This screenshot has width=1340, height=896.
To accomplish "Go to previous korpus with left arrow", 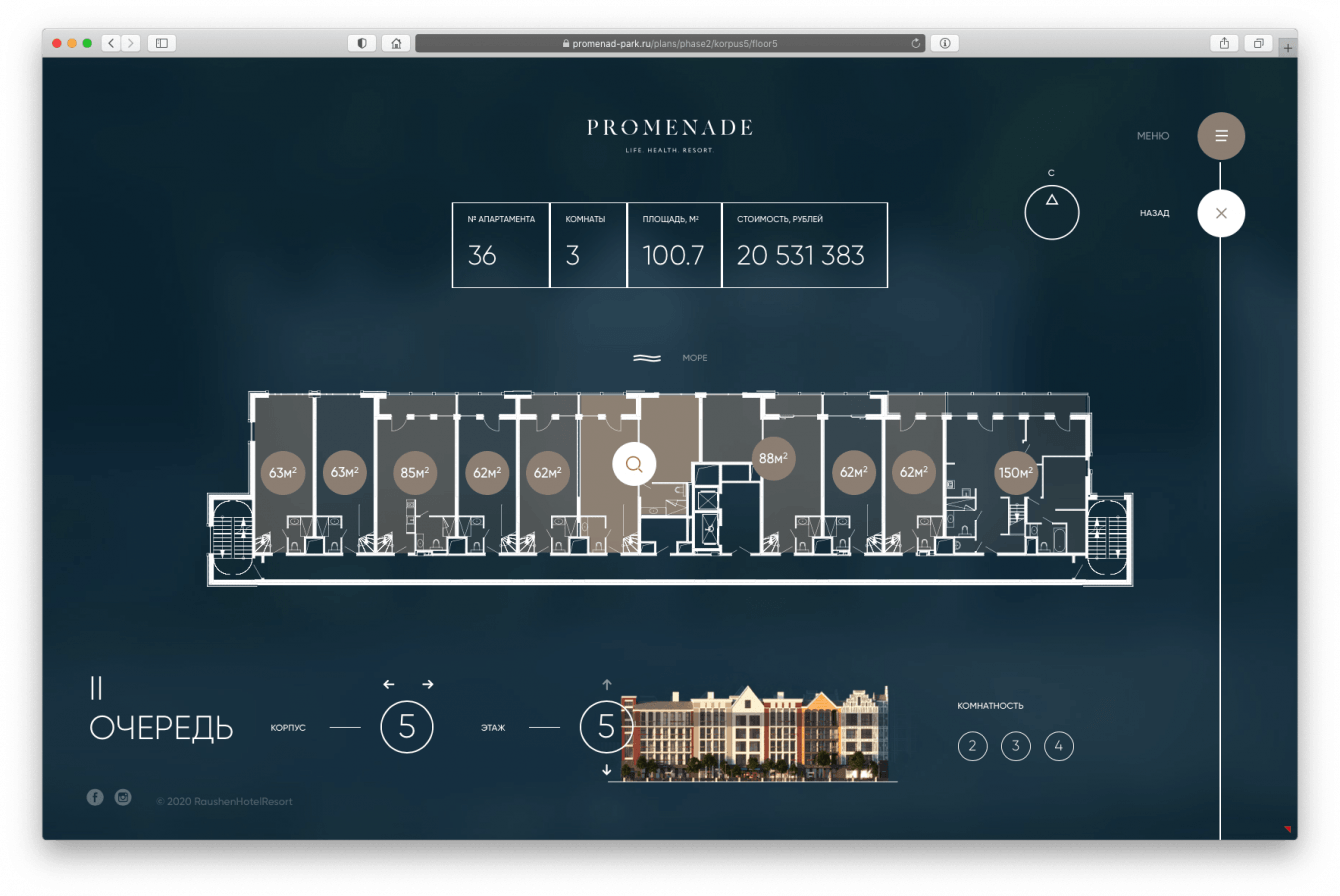I will coord(389,684).
